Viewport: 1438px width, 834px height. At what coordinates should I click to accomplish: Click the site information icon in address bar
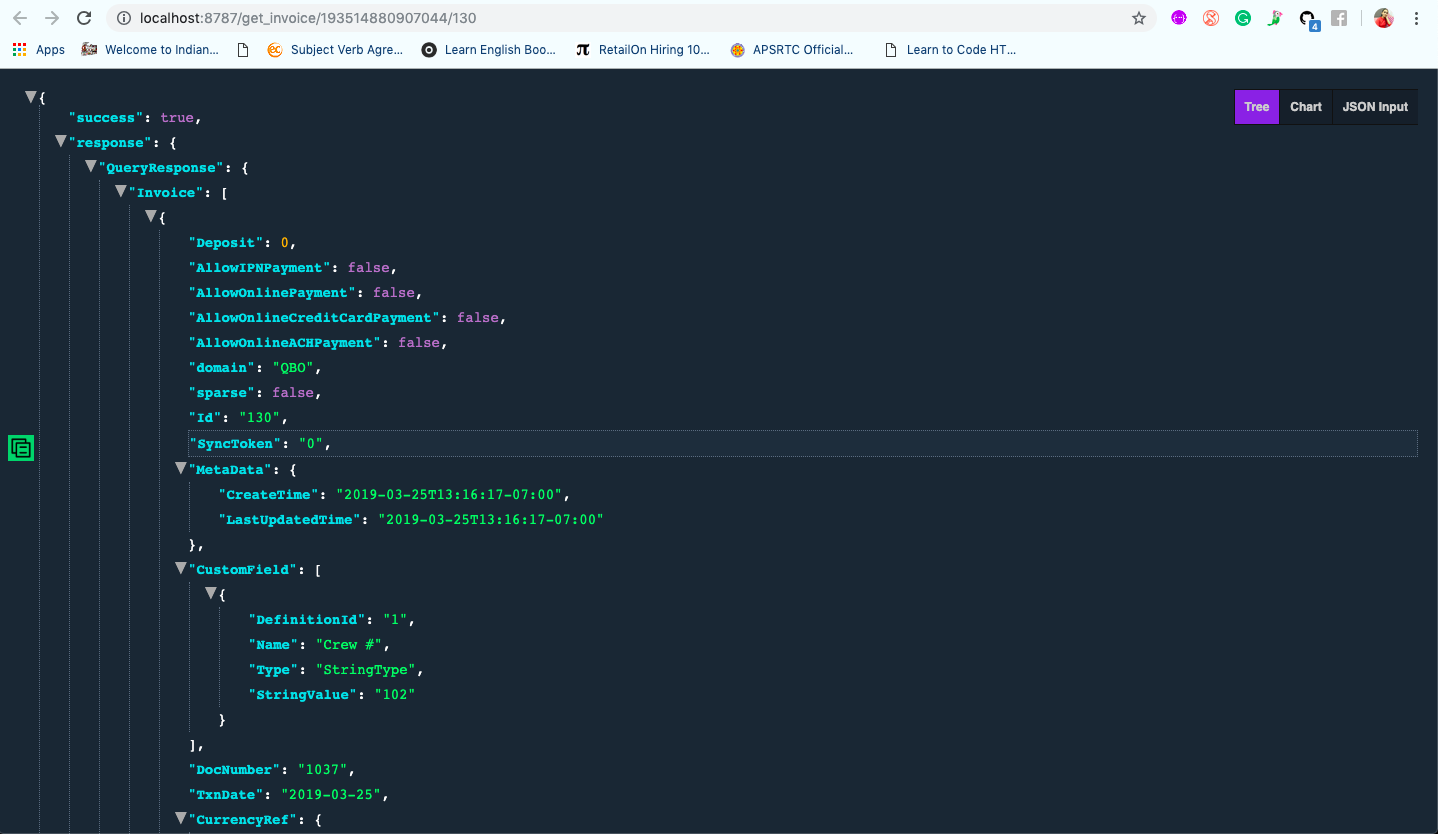coord(124,18)
